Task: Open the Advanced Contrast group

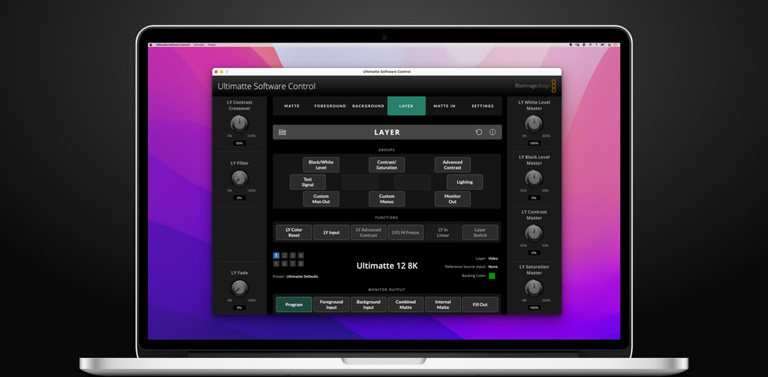Action: point(453,165)
